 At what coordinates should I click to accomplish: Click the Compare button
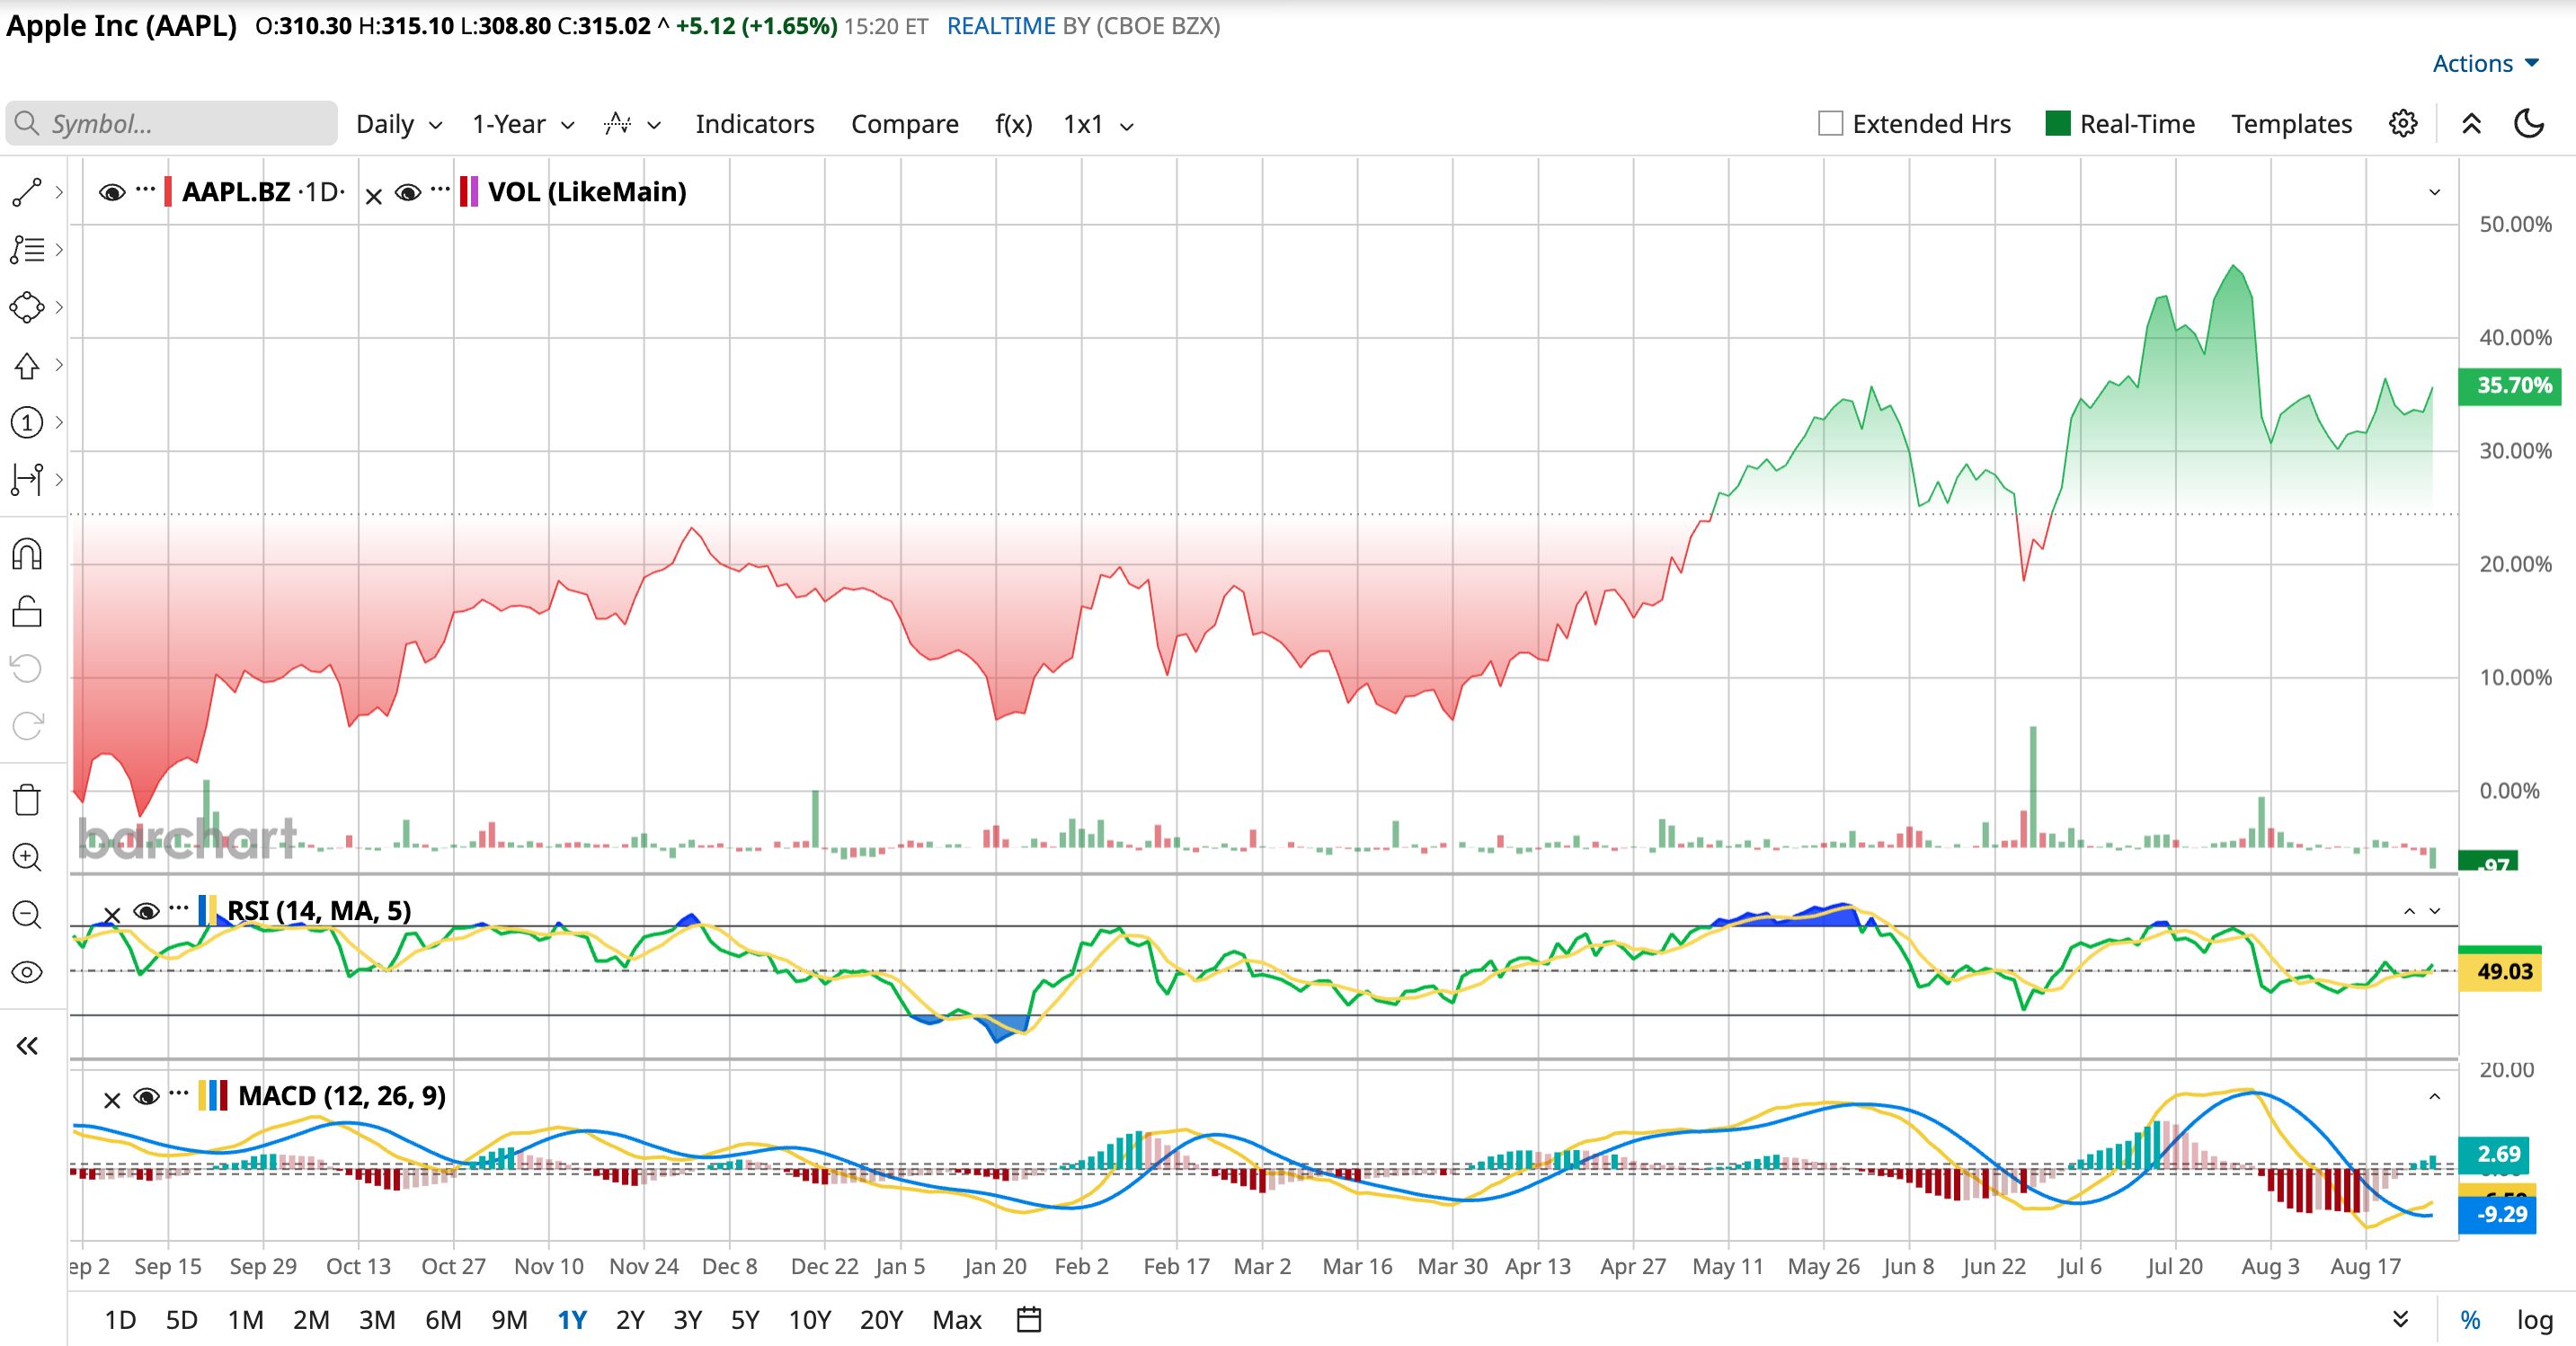point(904,124)
